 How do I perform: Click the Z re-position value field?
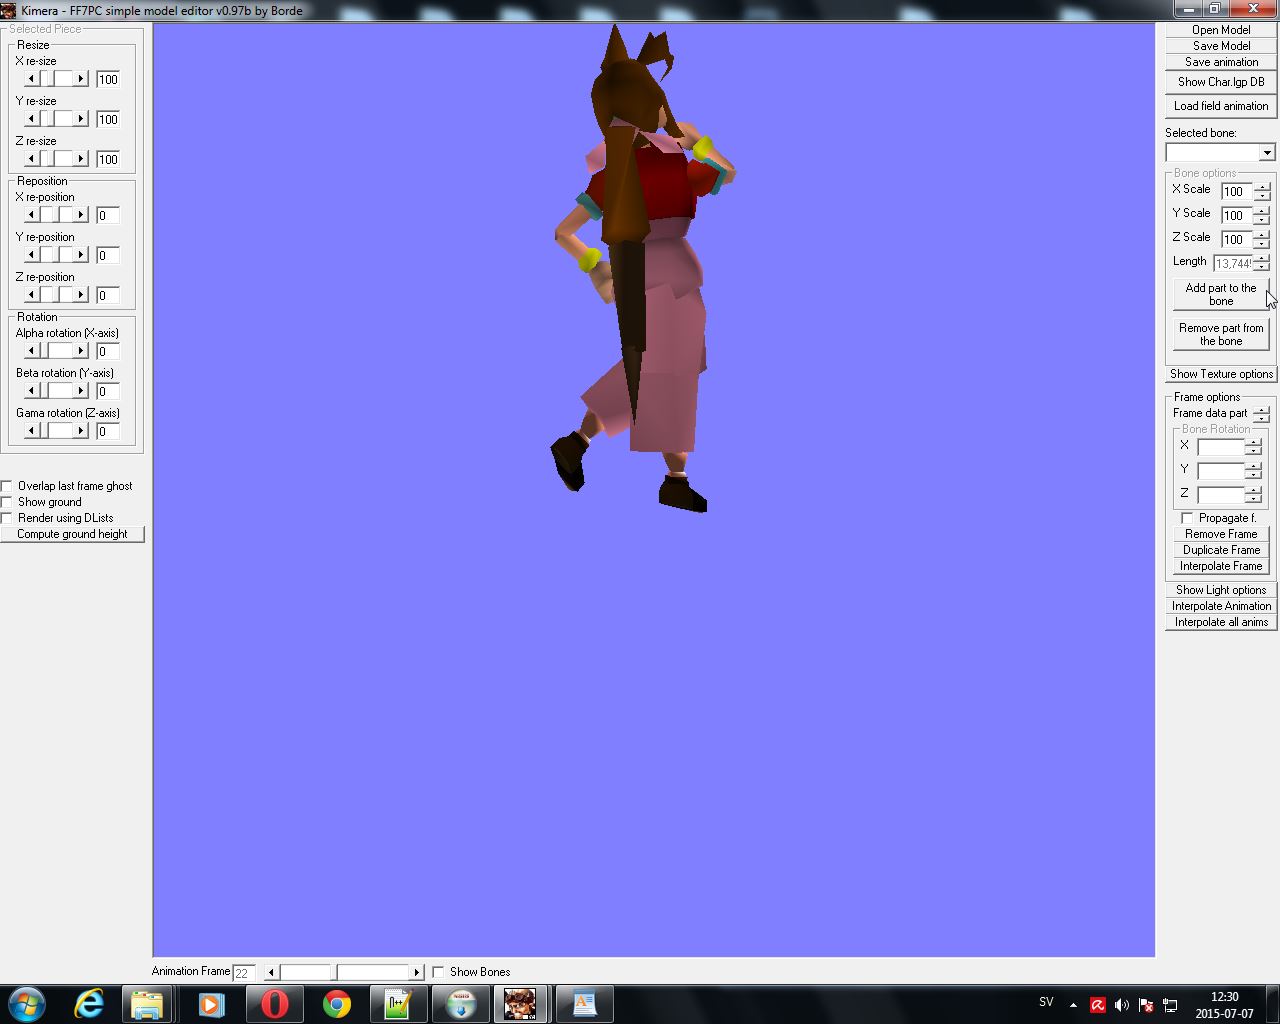pyautogui.click(x=108, y=295)
